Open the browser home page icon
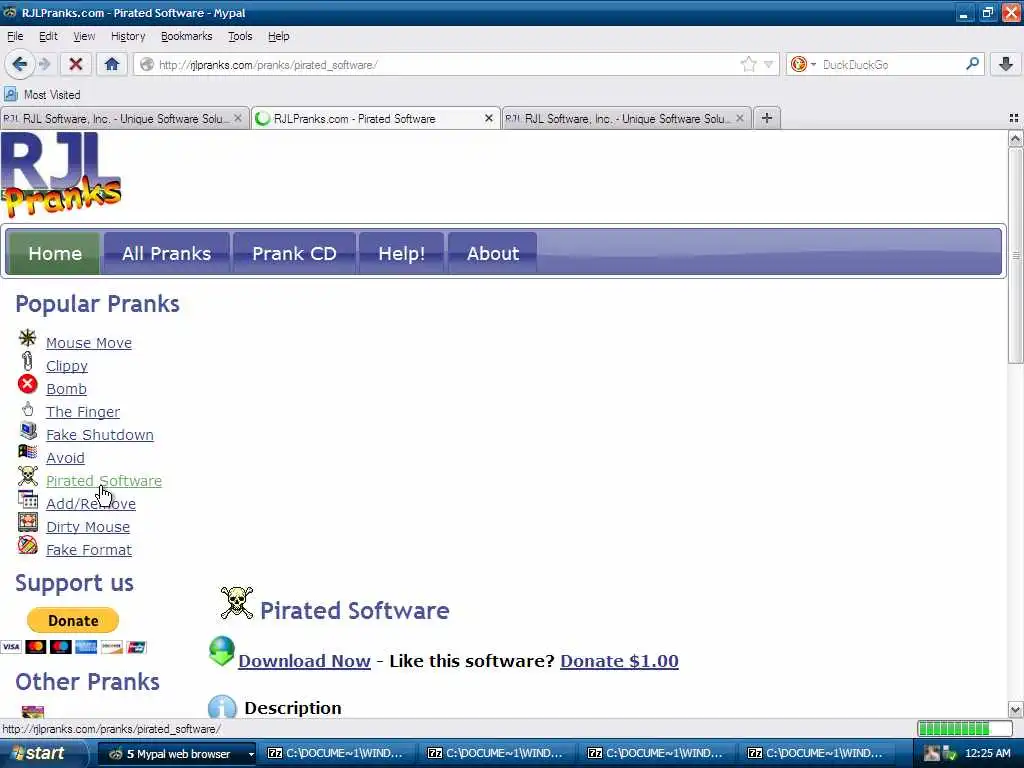This screenshot has width=1024, height=768. click(x=112, y=64)
